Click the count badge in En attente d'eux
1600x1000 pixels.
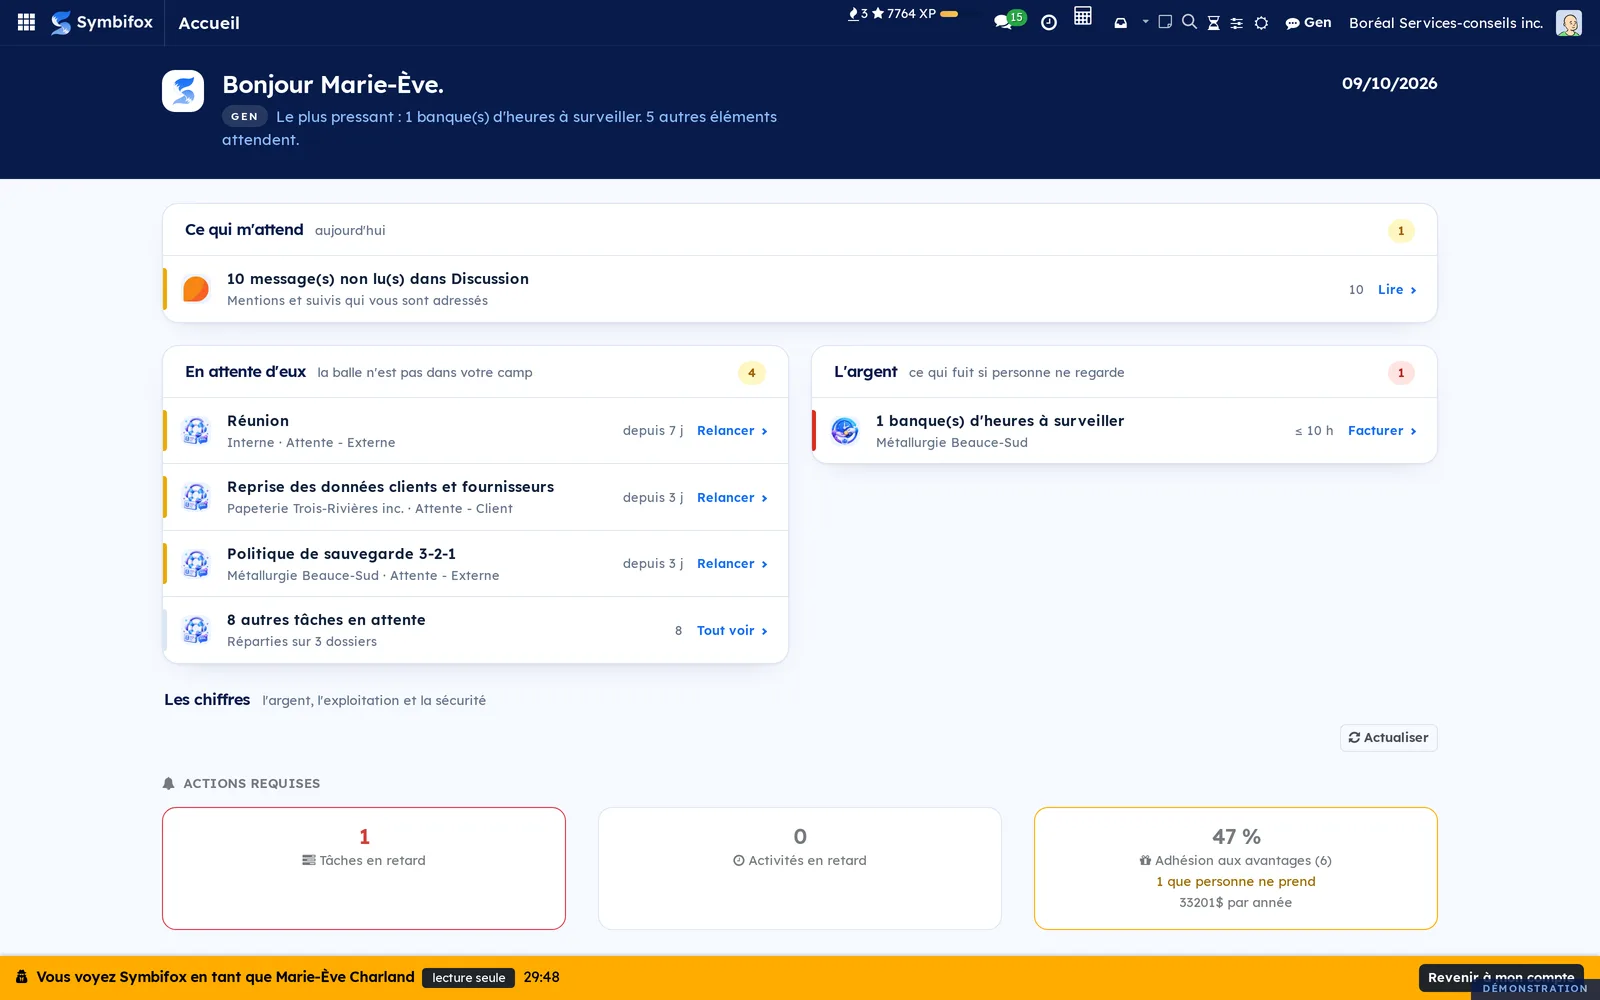(752, 373)
